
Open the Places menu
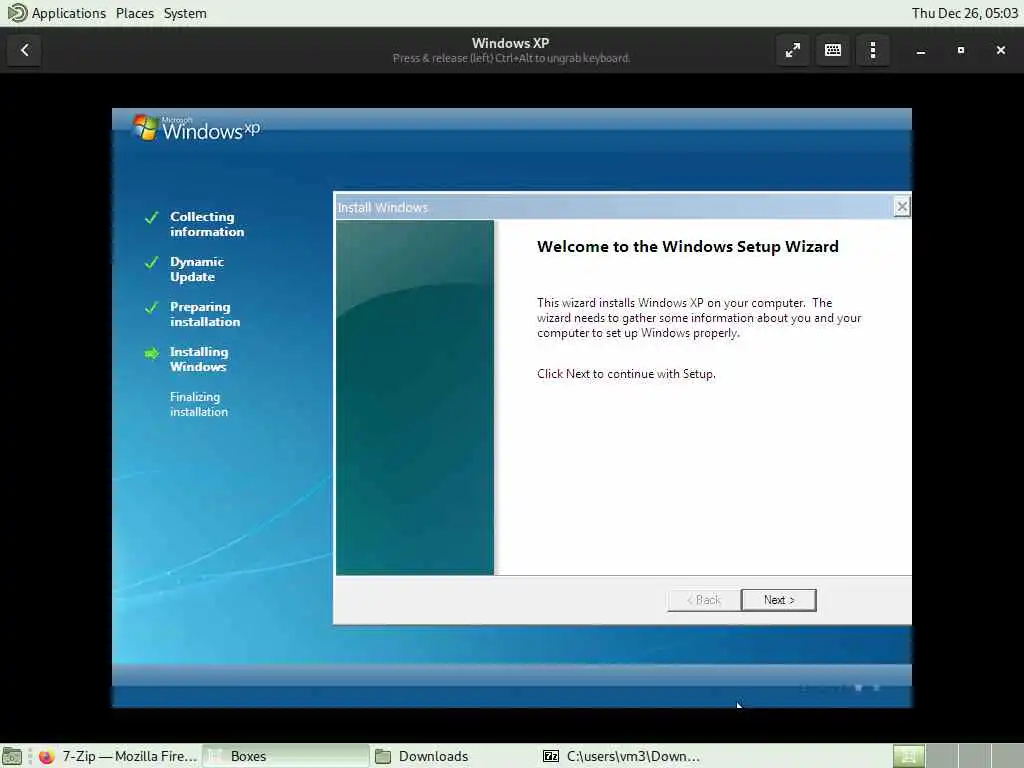(x=135, y=13)
